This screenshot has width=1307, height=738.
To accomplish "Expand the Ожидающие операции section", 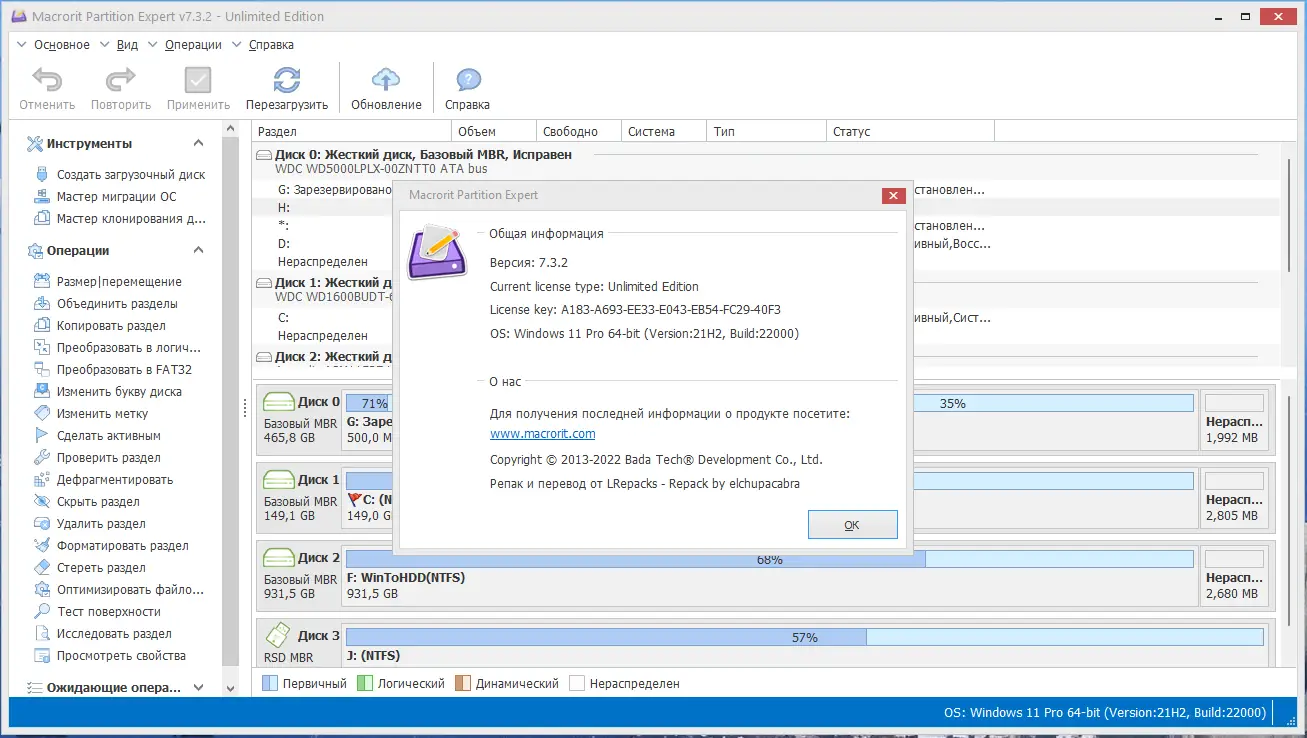I will pyautogui.click(x=198, y=687).
